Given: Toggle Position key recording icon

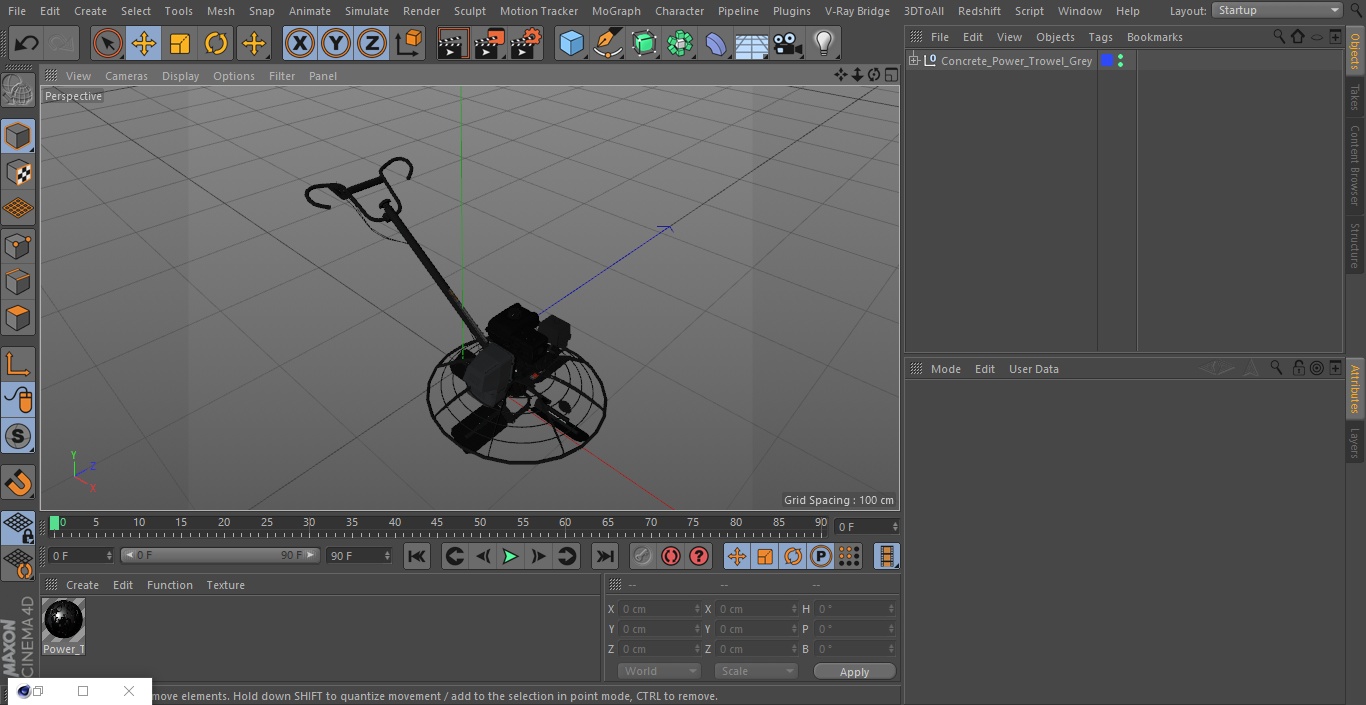Looking at the screenshot, I should coord(737,556).
